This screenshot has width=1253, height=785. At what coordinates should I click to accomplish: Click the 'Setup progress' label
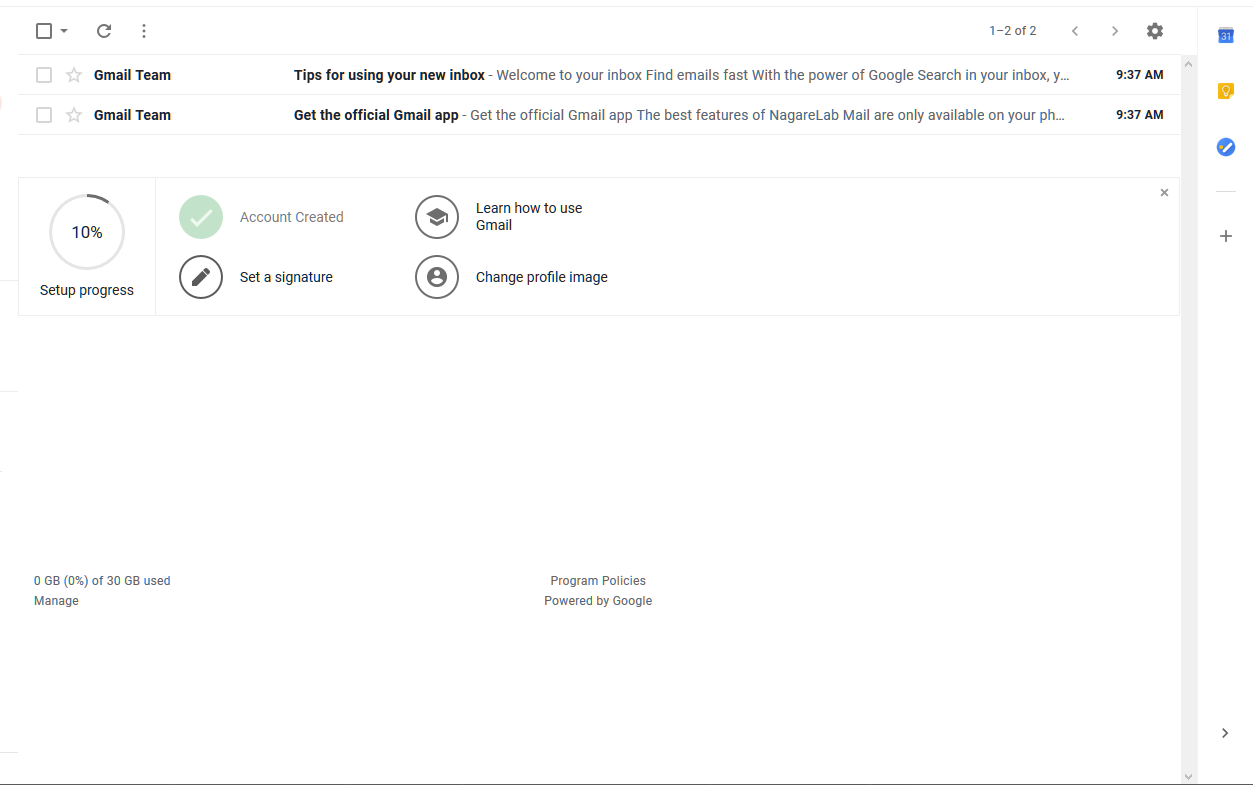point(87,290)
